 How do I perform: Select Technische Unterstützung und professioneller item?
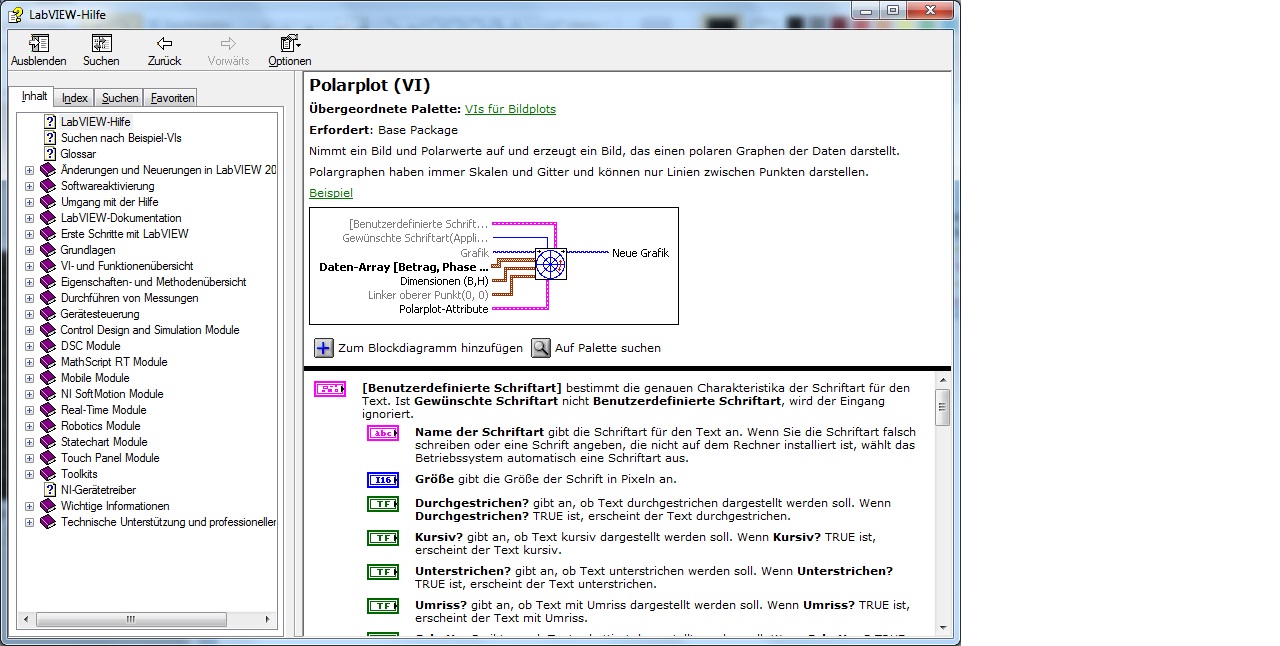coord(168,522)
